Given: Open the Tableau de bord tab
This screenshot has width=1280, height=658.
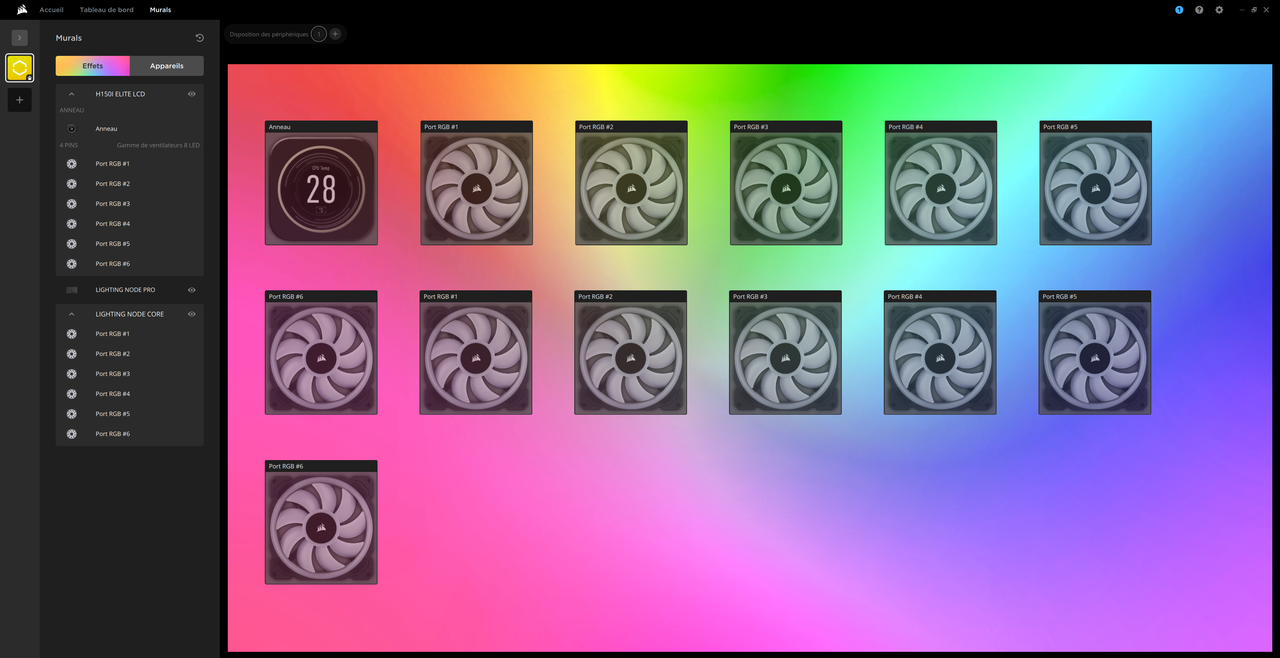Looking at the screenshot, I should click(x=106, y=9).
